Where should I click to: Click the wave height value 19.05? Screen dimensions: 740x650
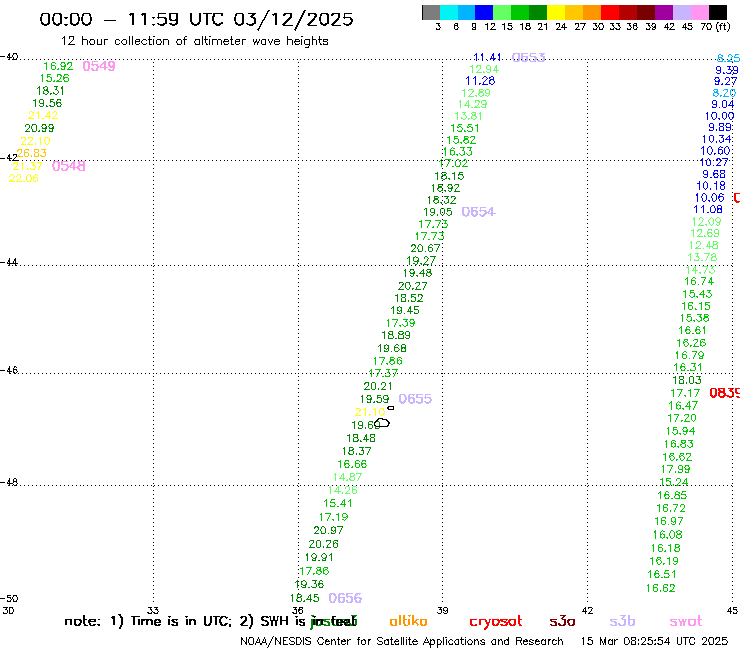(x=438, y=212)
